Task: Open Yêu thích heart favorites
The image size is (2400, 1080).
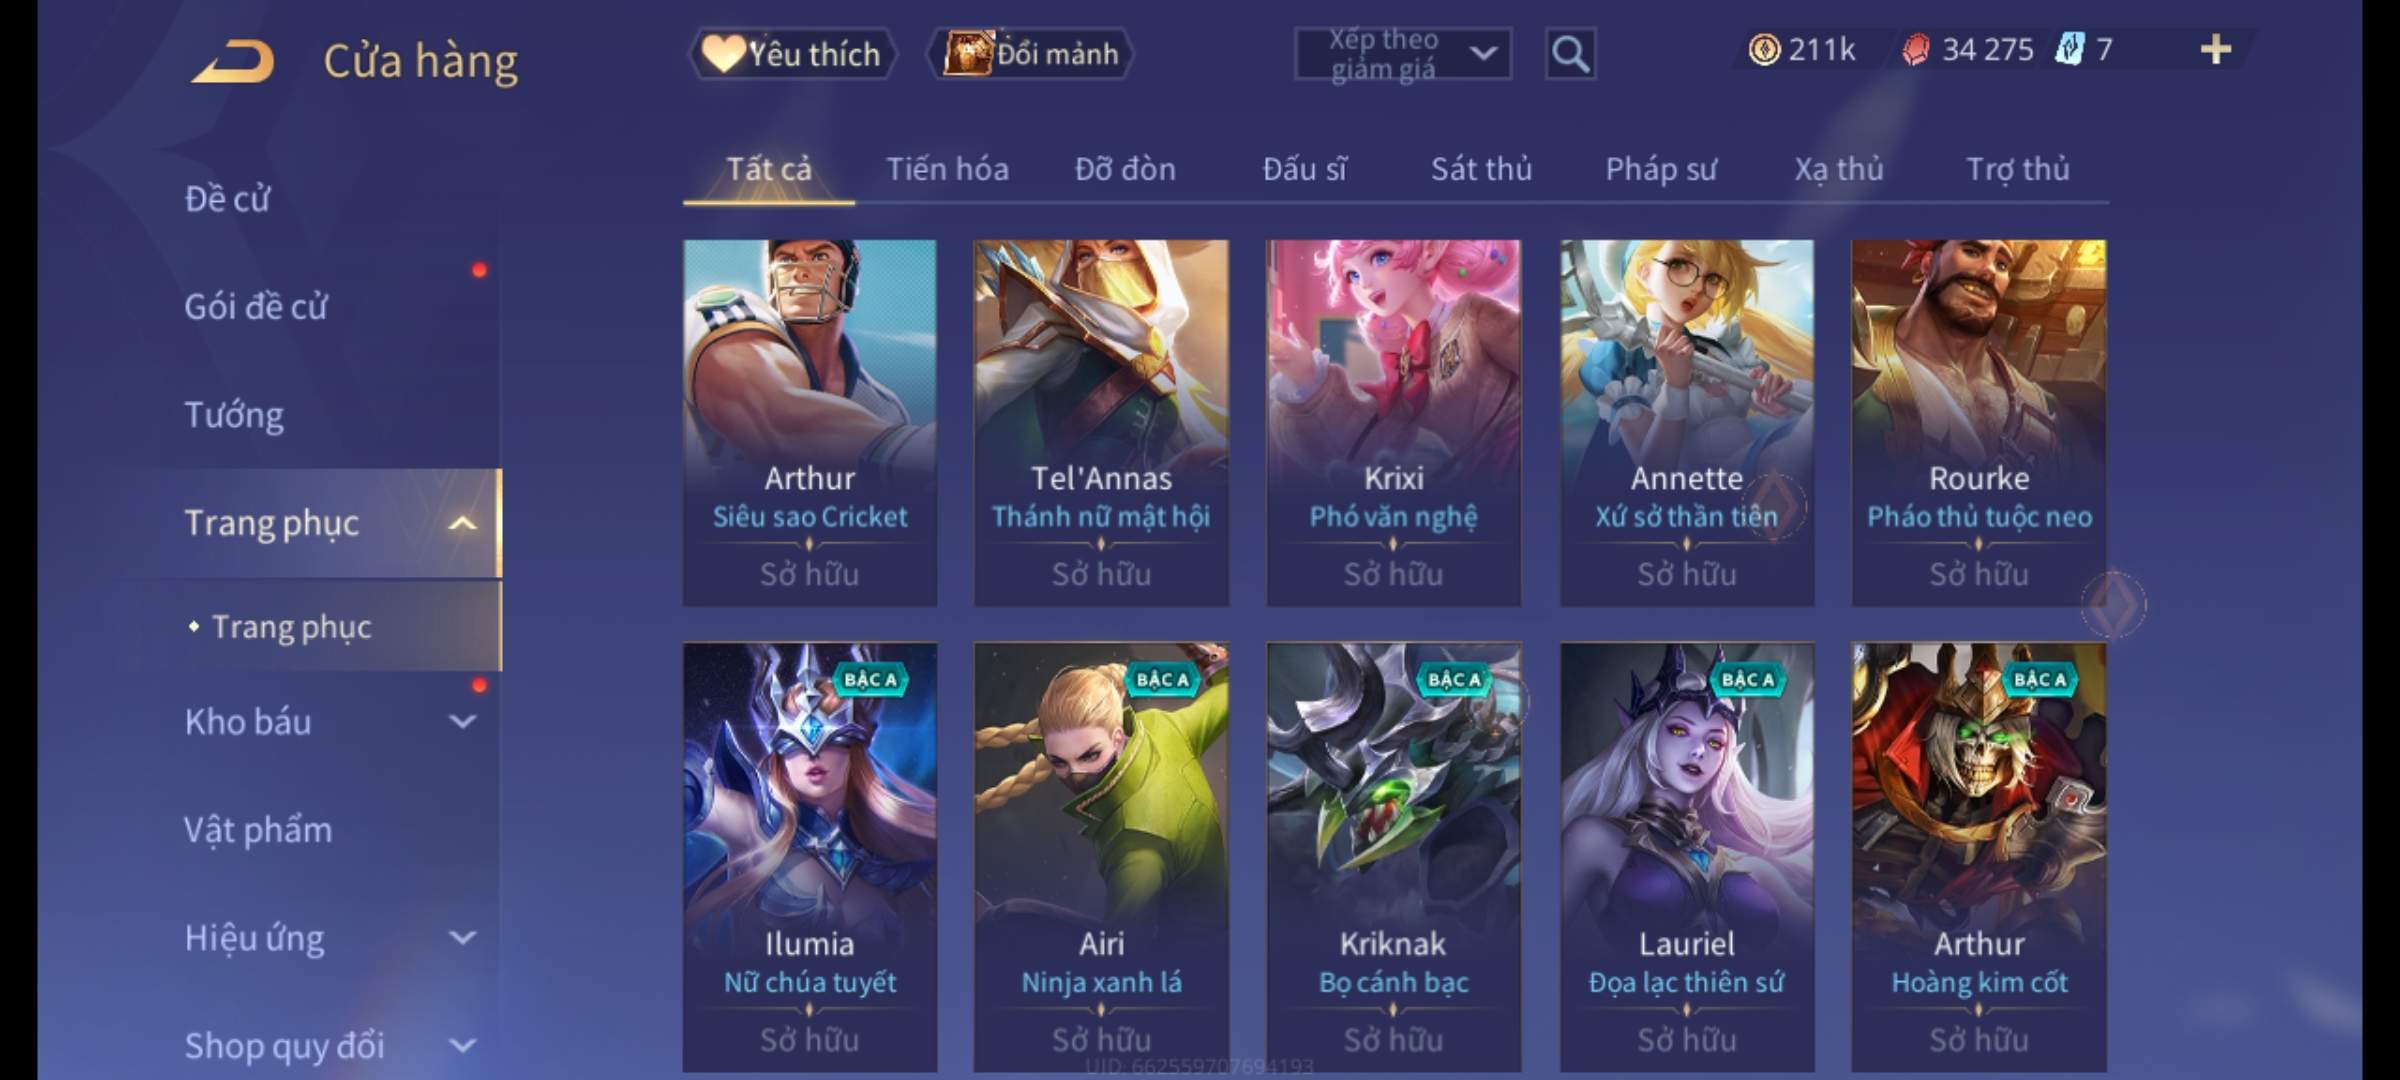Action: [792, 54]
